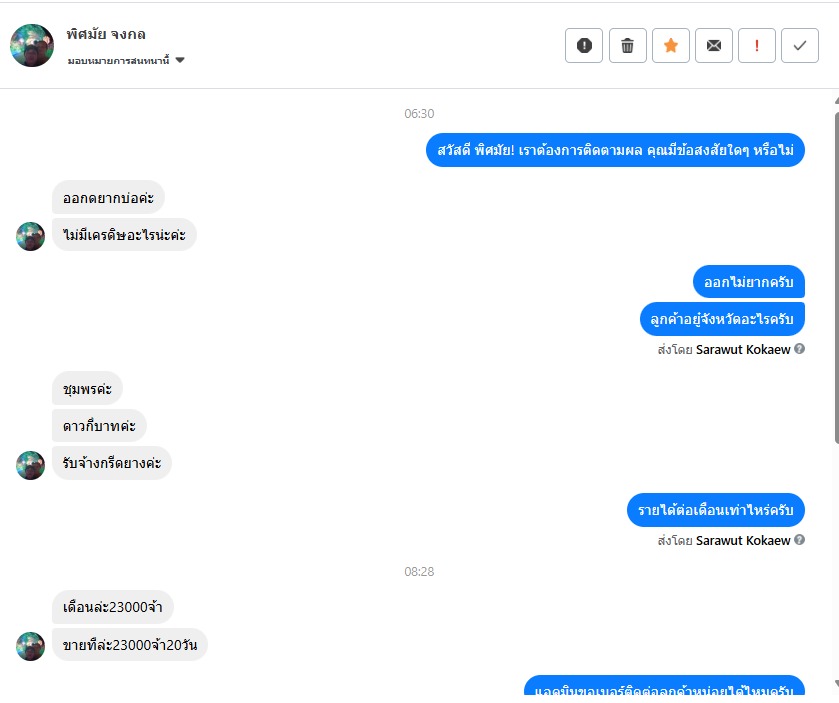Delete conversation using the trash icon

[628, 45]
